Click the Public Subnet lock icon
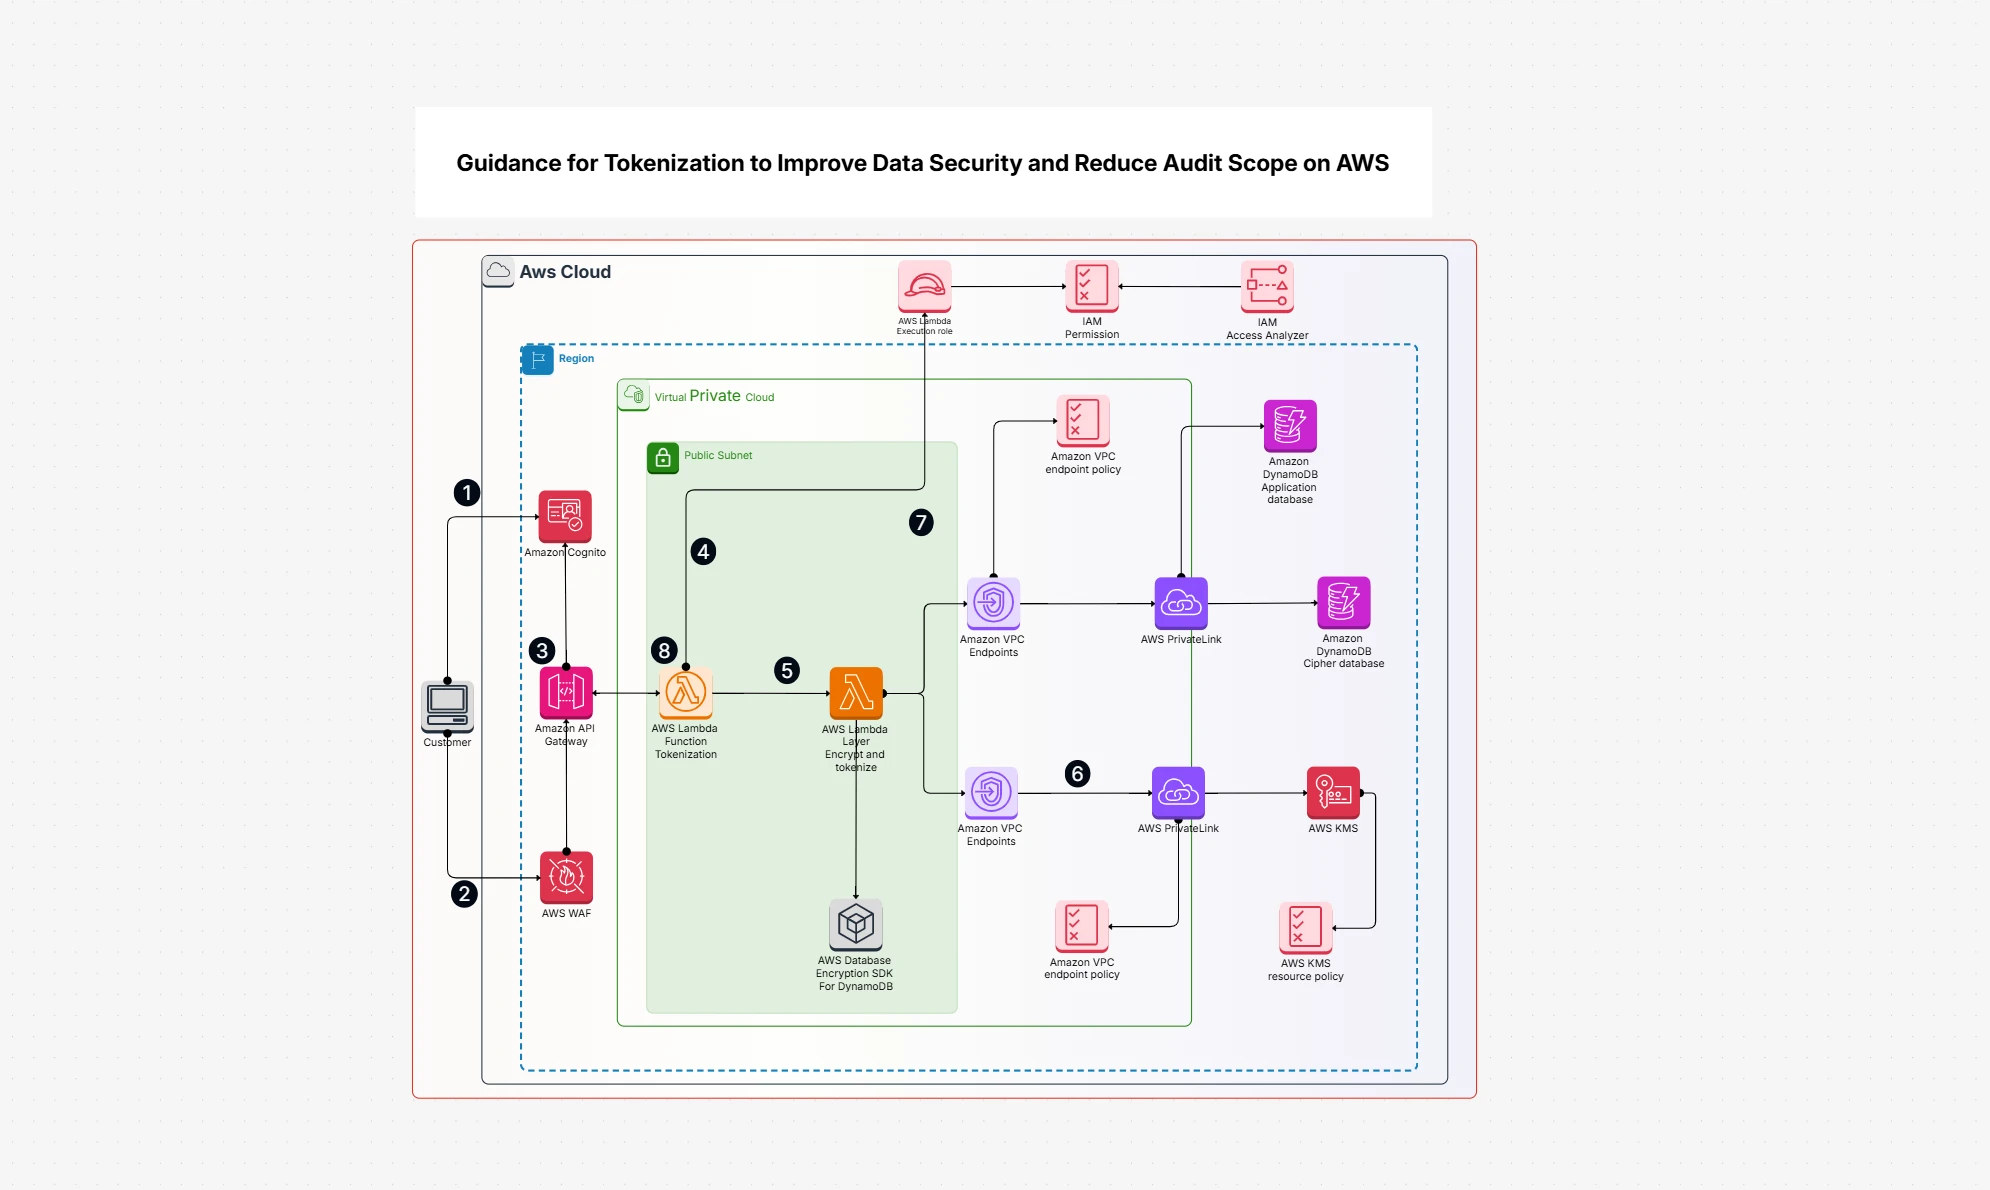The image size is (1990, 1190). coord(663,458)
